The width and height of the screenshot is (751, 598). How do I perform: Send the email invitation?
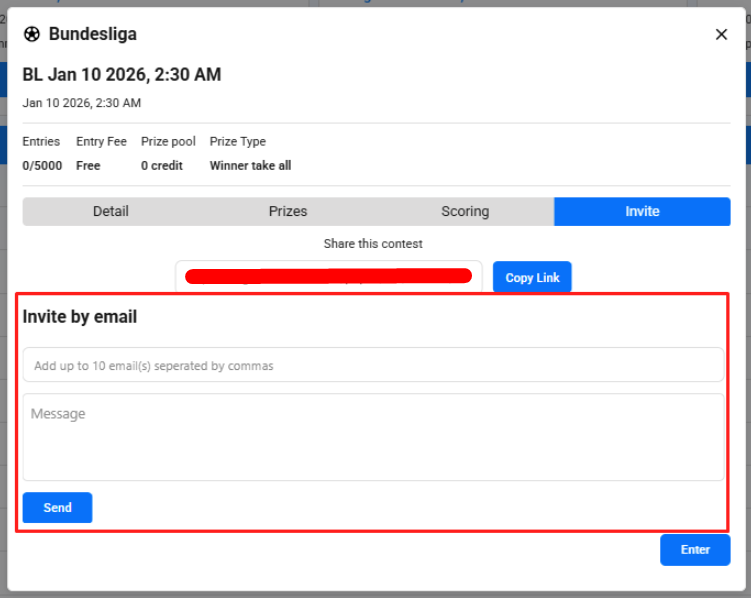point(57,507)
